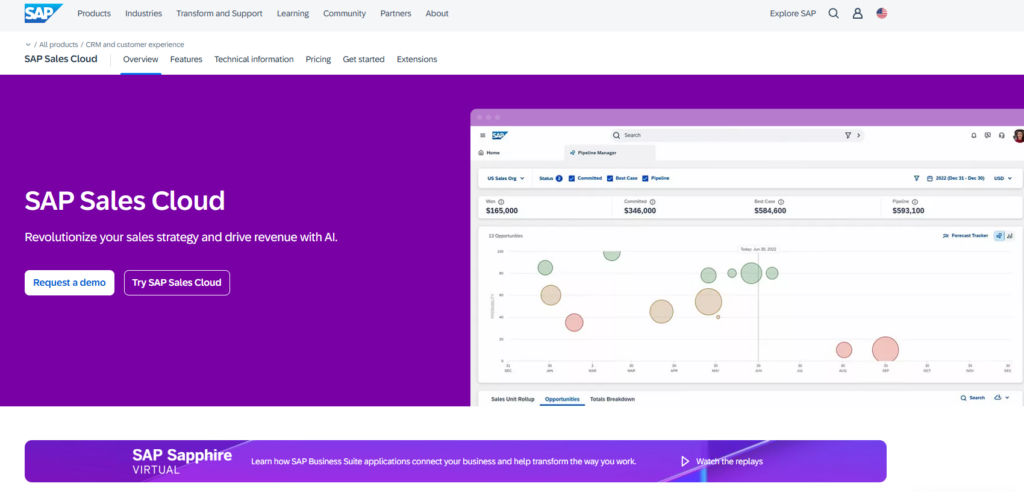Open the Products menu

pos(94,13)
